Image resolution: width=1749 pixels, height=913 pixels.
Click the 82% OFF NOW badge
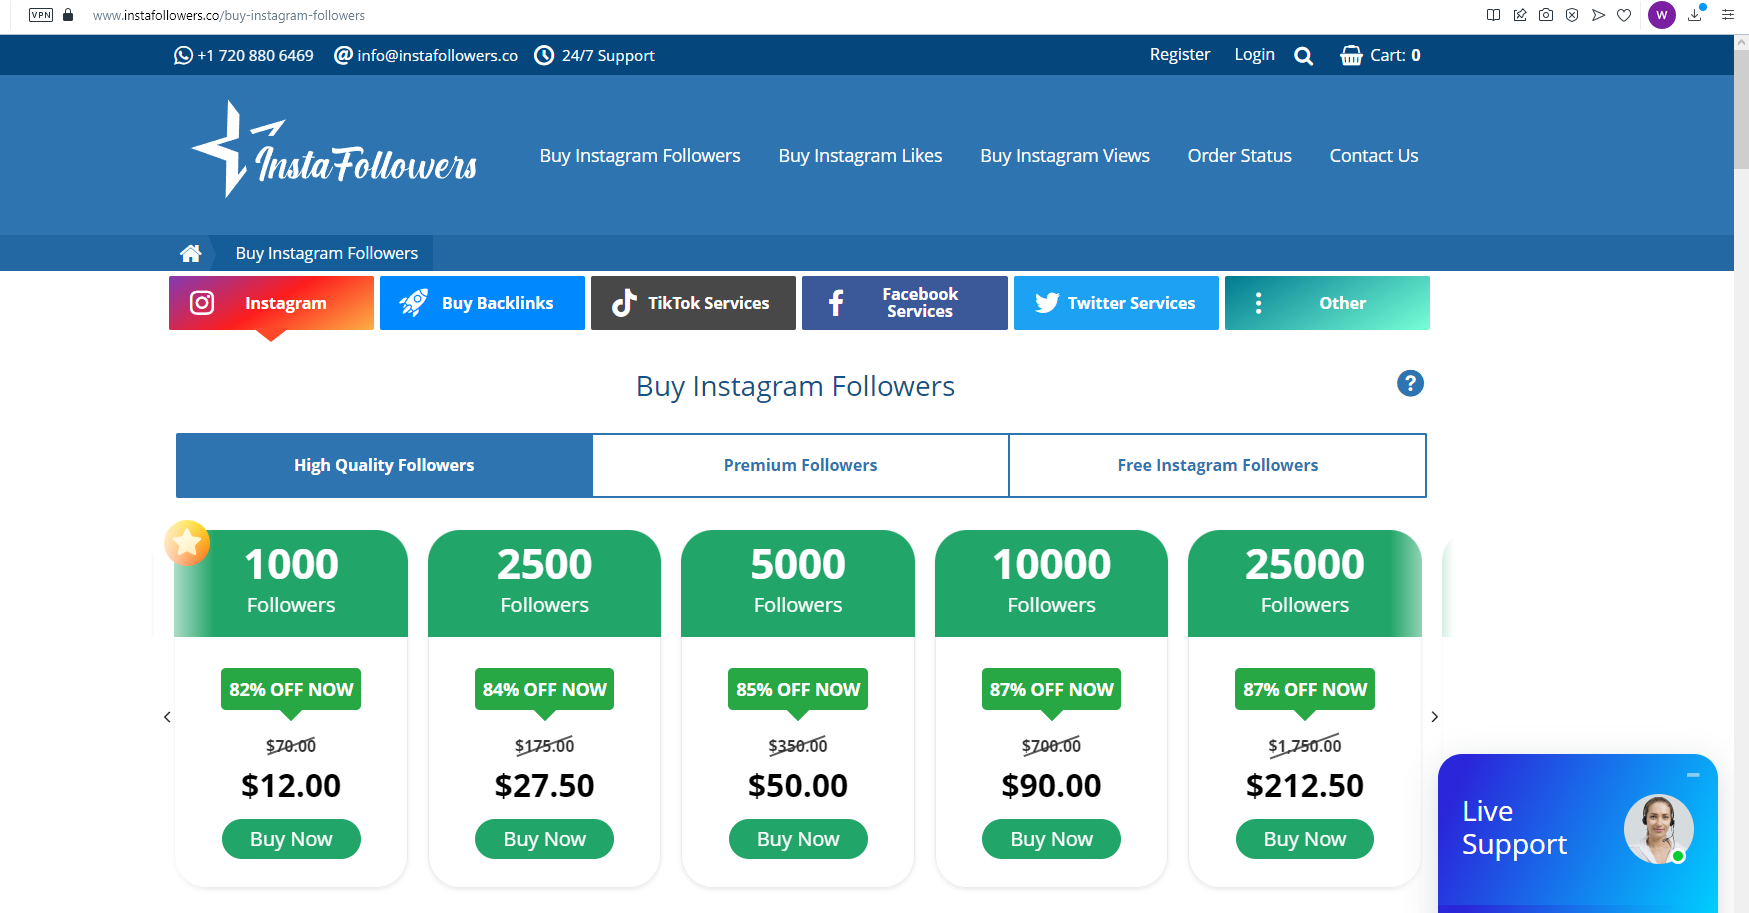click(x=291, y=689)
